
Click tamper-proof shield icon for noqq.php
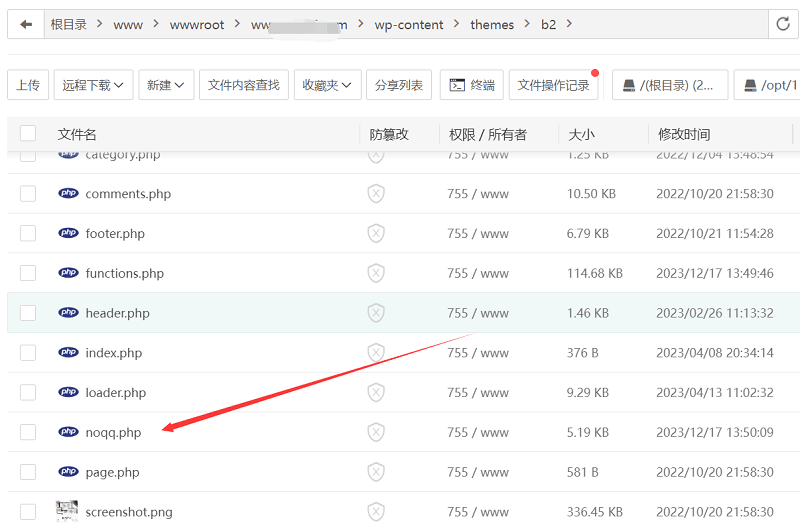pos(376,432)
